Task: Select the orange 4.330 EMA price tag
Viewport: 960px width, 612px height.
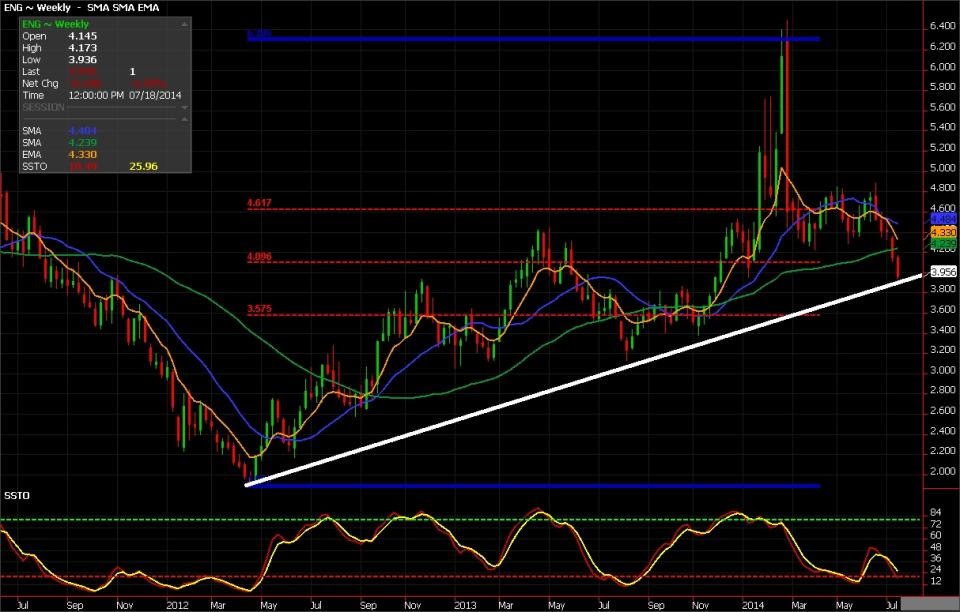Action: pyautogui.click(x=943, y=233)
